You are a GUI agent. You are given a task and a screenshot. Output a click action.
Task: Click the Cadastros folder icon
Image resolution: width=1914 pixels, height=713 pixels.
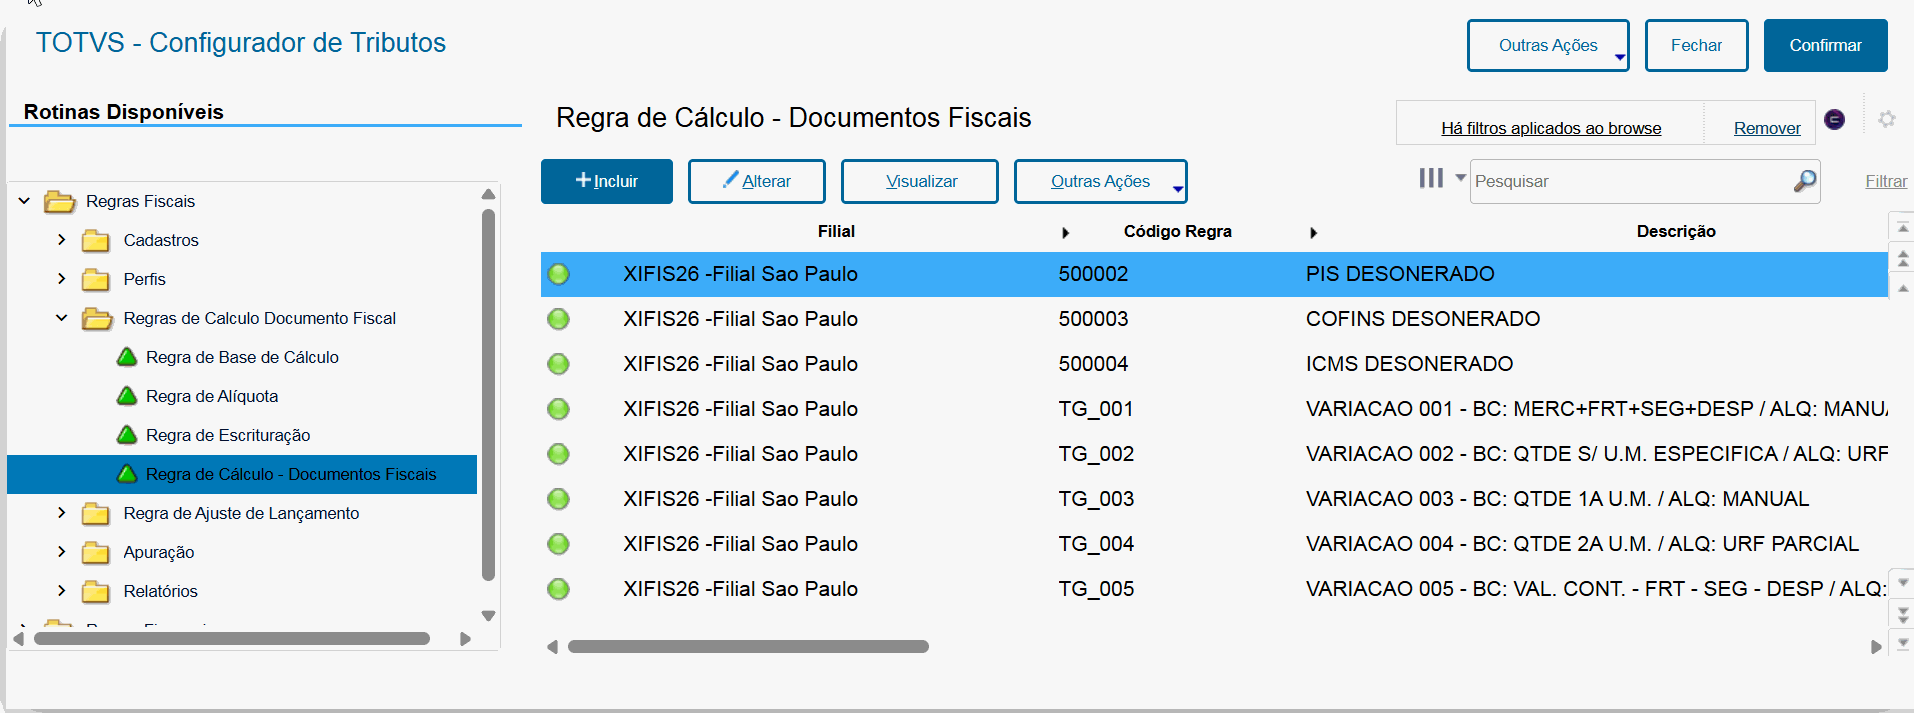coord(96,241)
